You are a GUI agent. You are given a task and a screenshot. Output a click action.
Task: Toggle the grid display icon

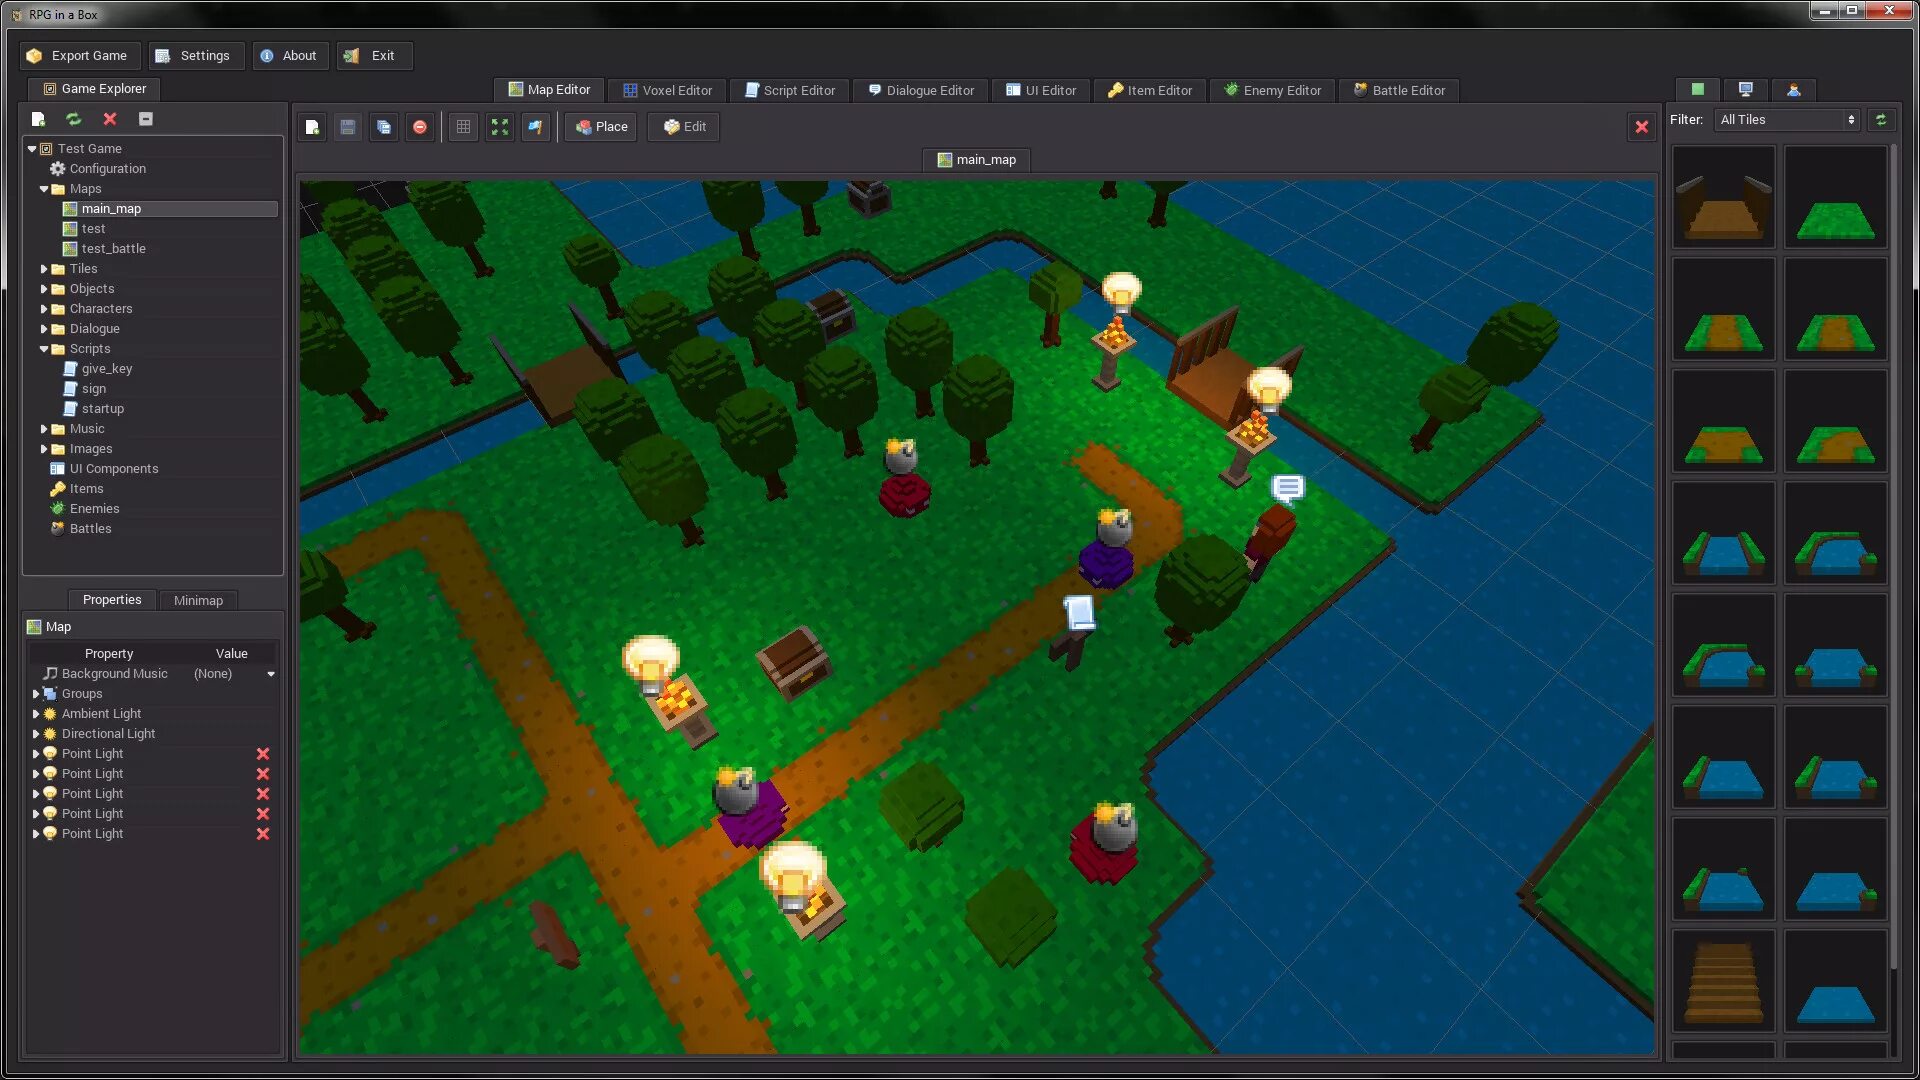(x=463, y=127)
